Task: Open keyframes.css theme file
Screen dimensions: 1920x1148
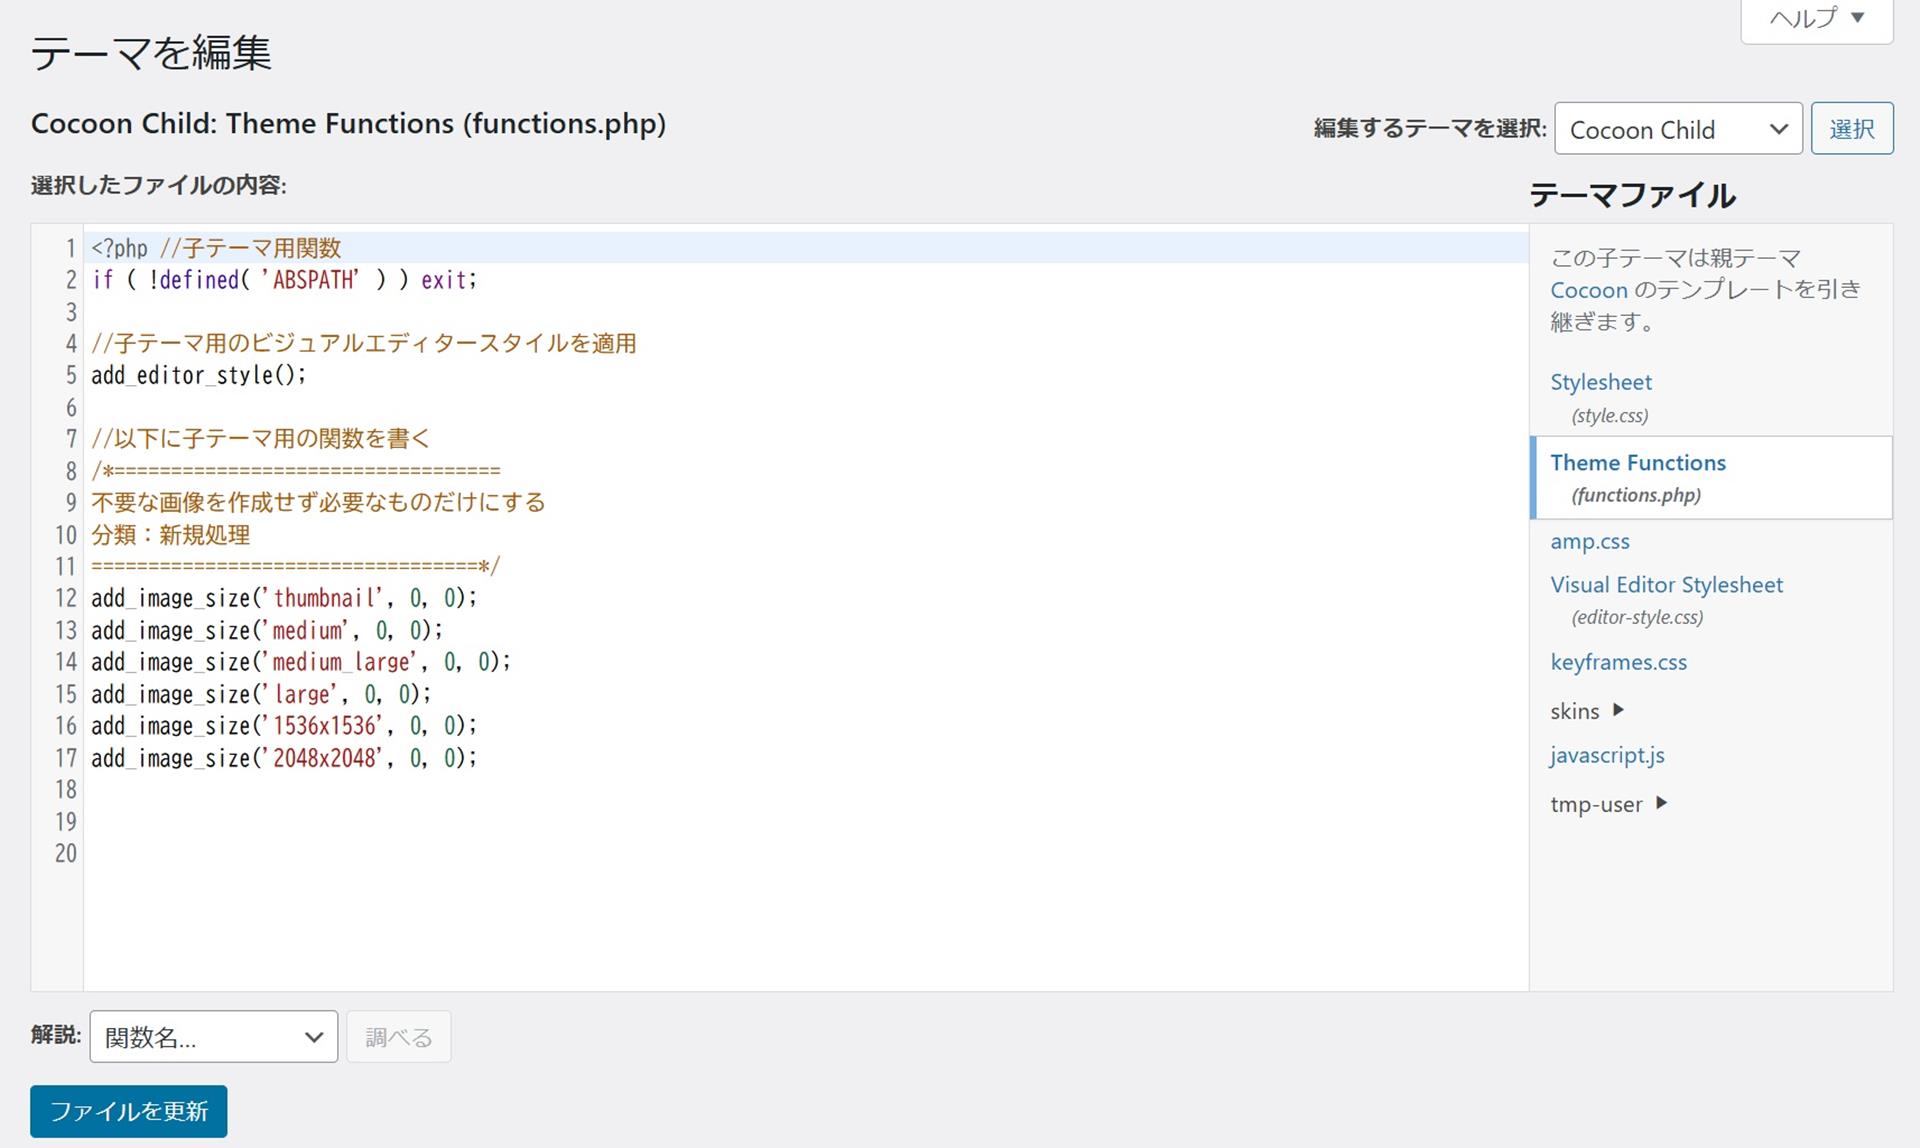Action: [1618, 662]
